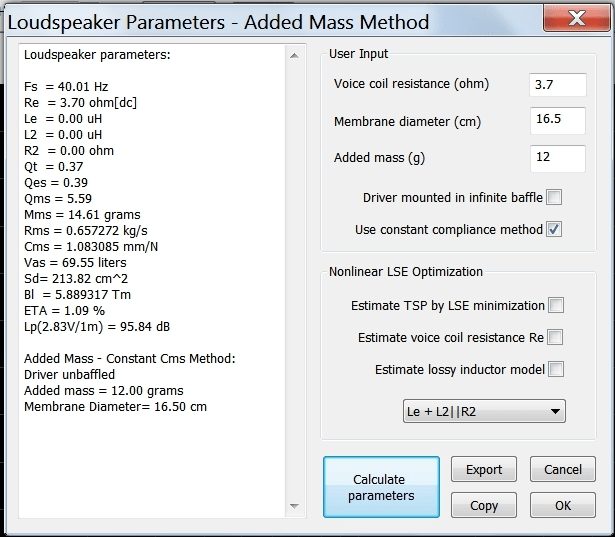Click the 'Added Mass - Constant Cms Method:' line
The image size is (615, 537).
tap(130, 359)
